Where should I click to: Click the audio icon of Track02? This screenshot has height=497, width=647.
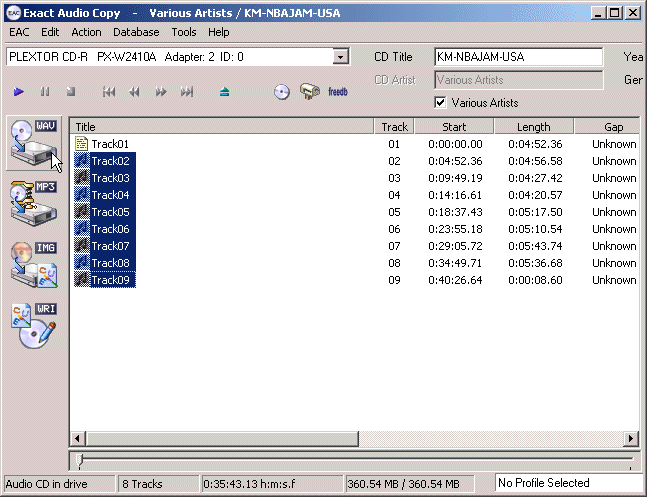[82, 161]
